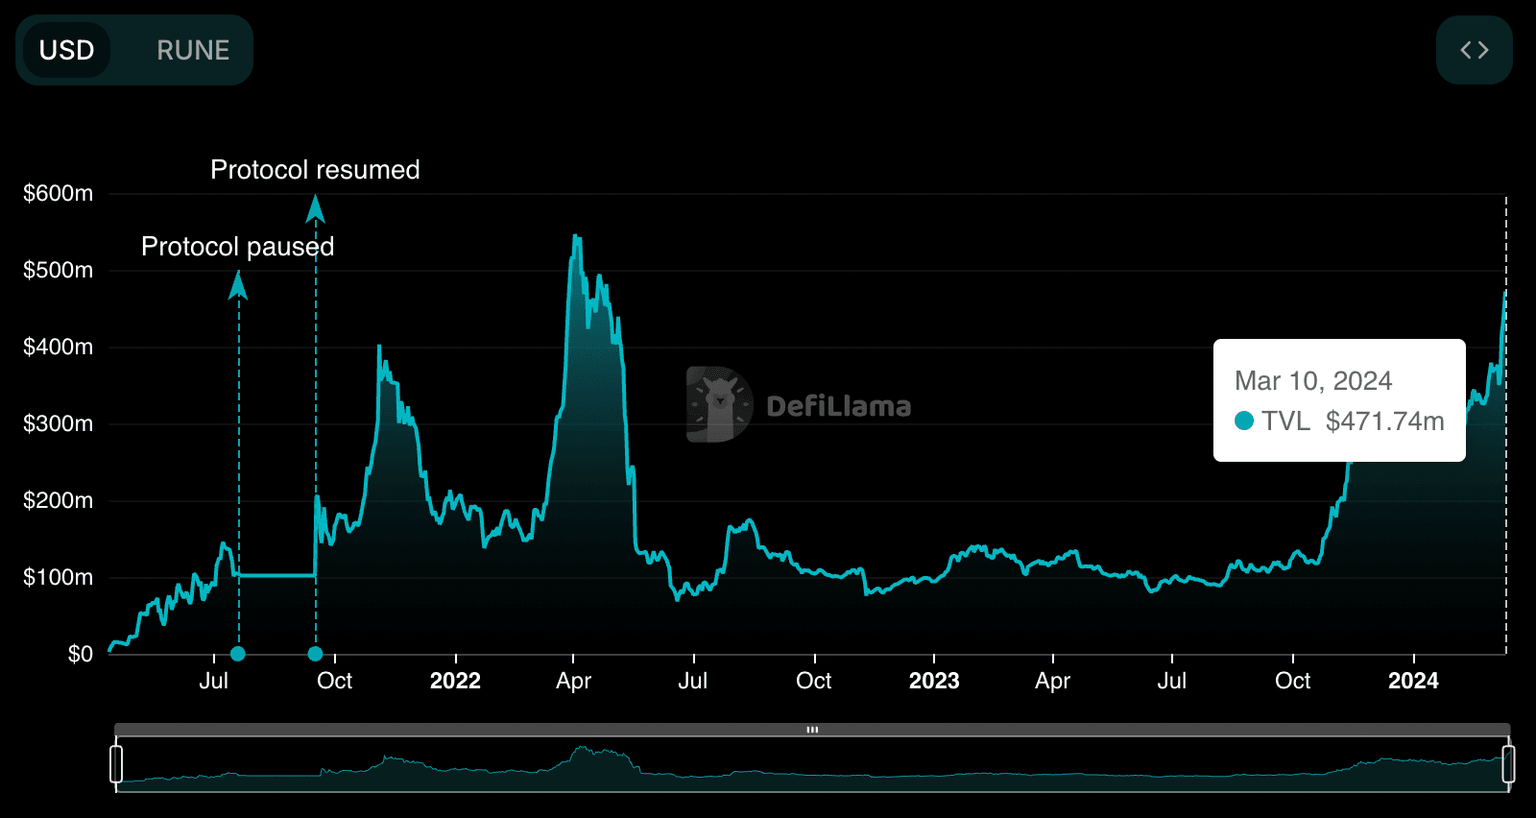
Task: Click the Protocol resumed event marker dot
Action: pos(315,654)
